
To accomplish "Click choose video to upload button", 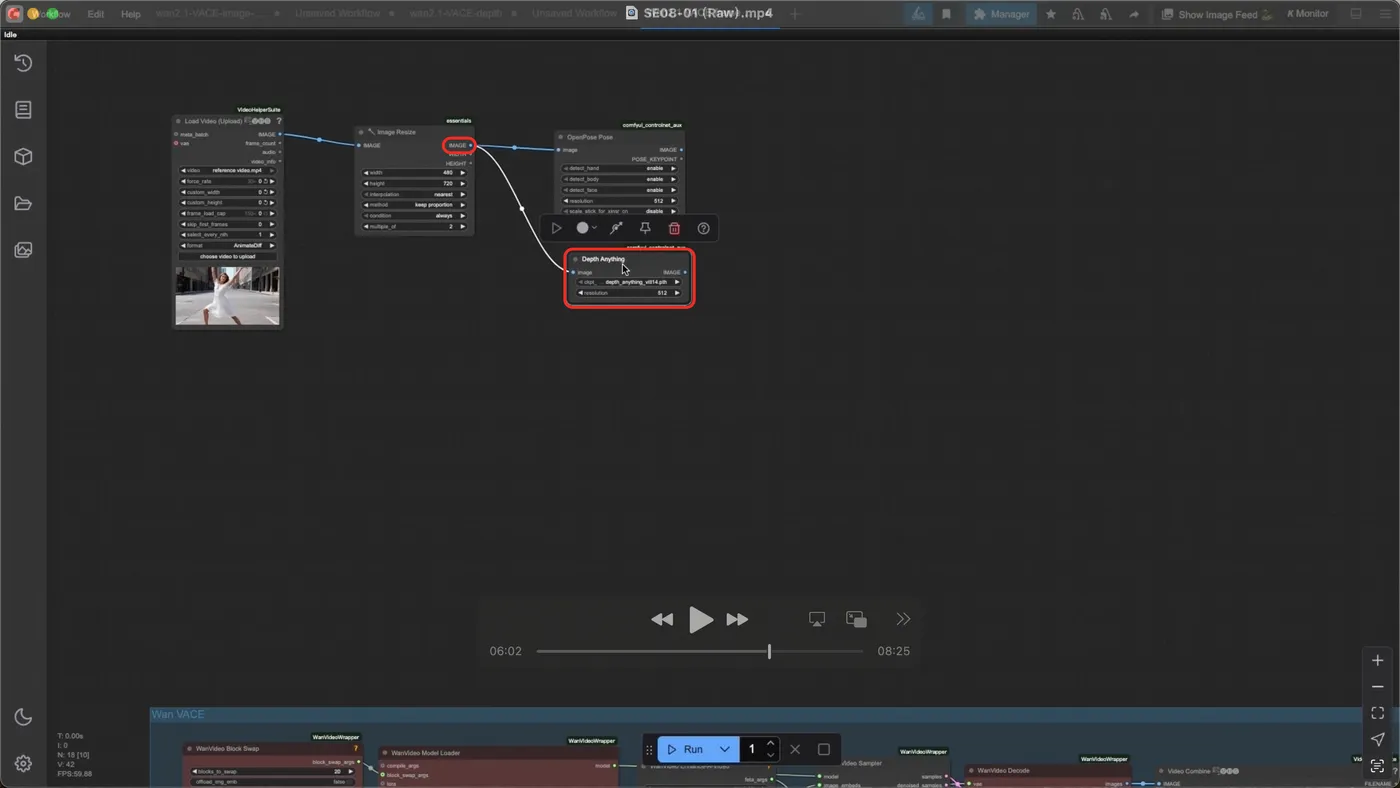I will point(227,256).
